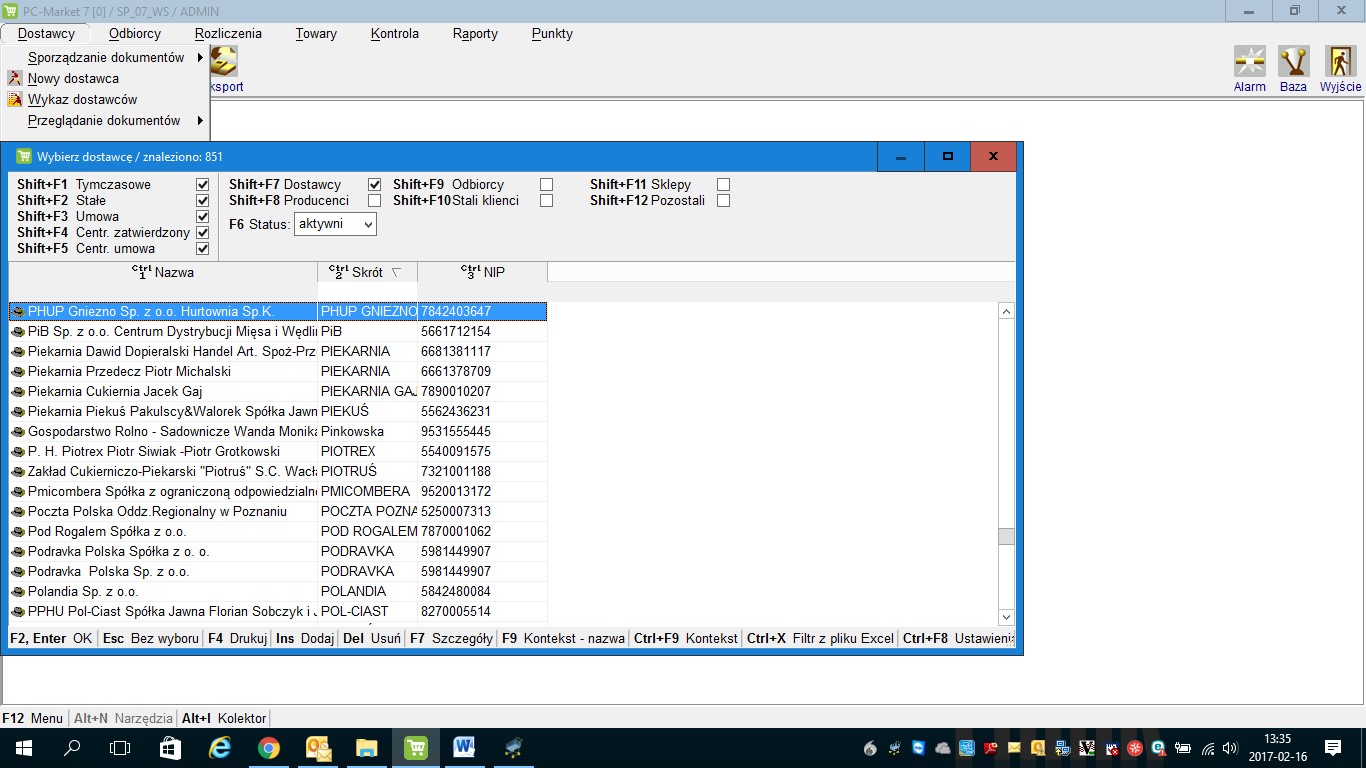Click the Wyjście exit icon
The image size is (1366, 768).
pyautogui.click(x=1340, y=62)
